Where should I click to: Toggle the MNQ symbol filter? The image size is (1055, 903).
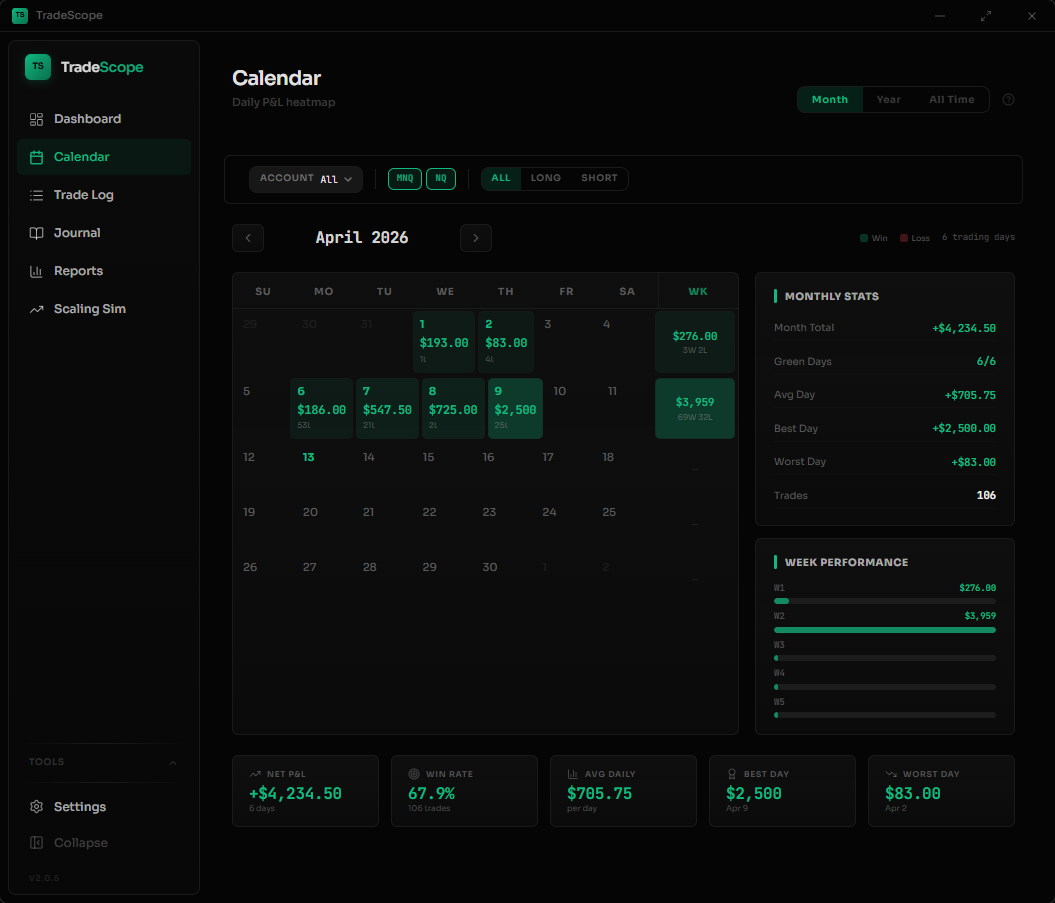tap(404, 179)
